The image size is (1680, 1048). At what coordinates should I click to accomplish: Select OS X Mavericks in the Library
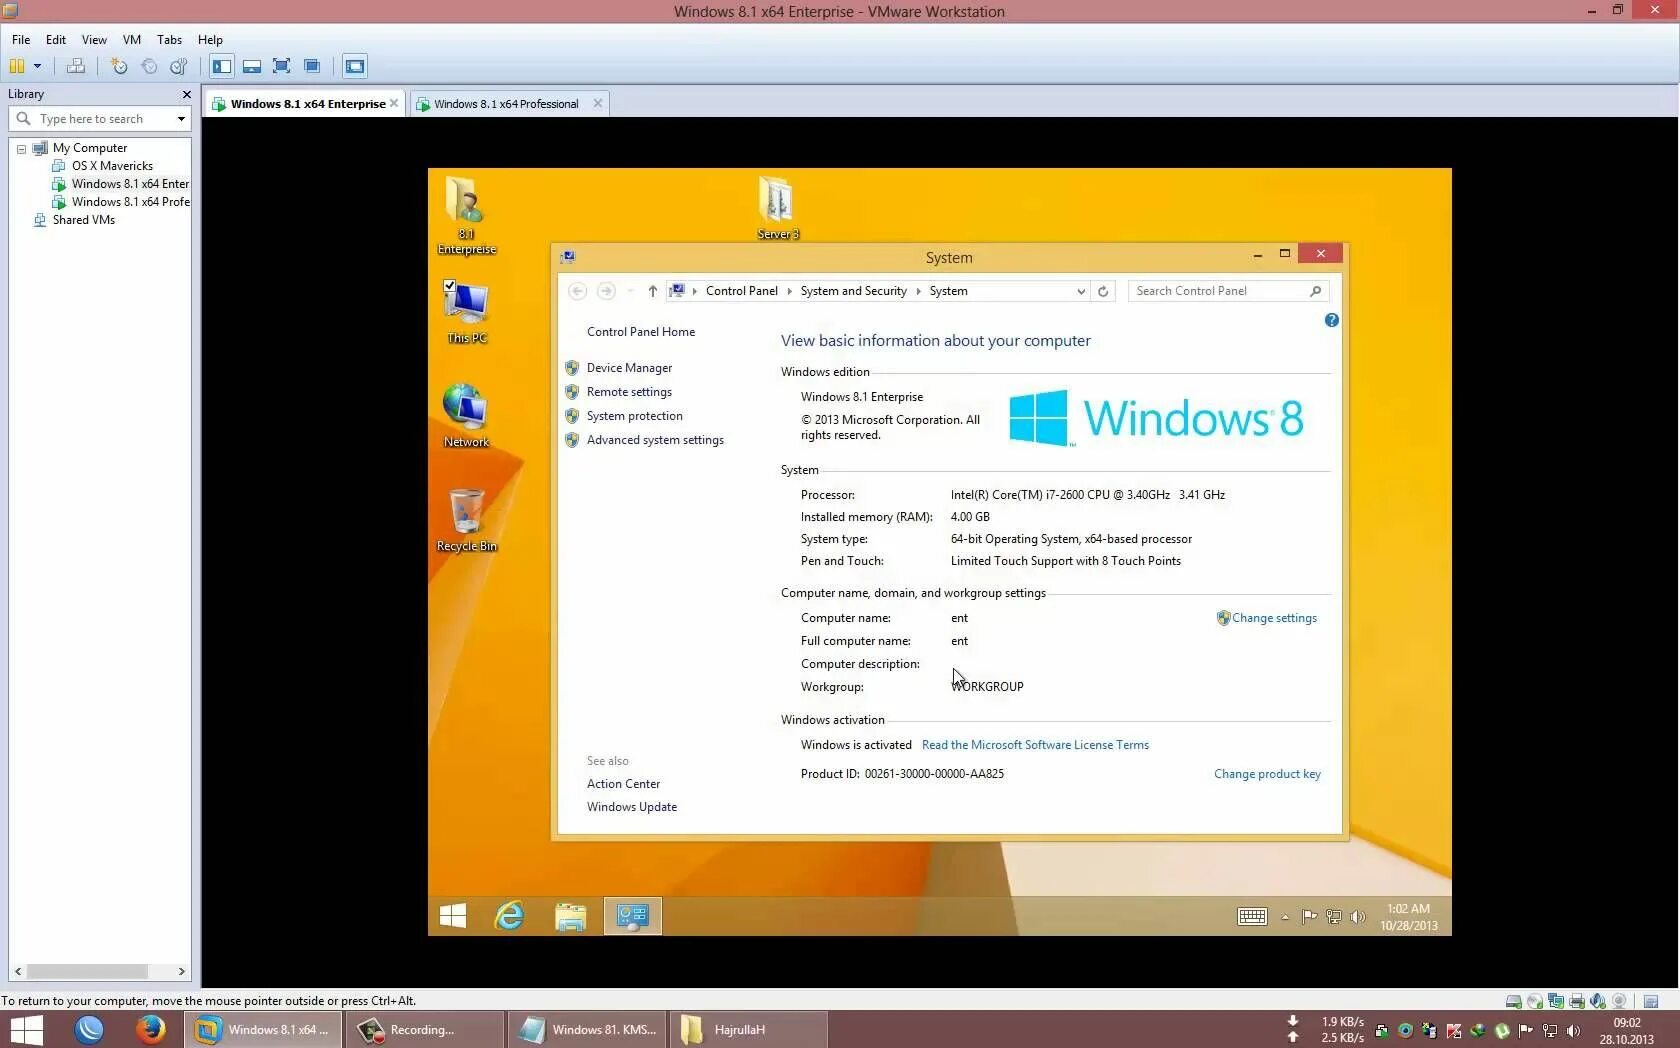[x=112, y=166]
